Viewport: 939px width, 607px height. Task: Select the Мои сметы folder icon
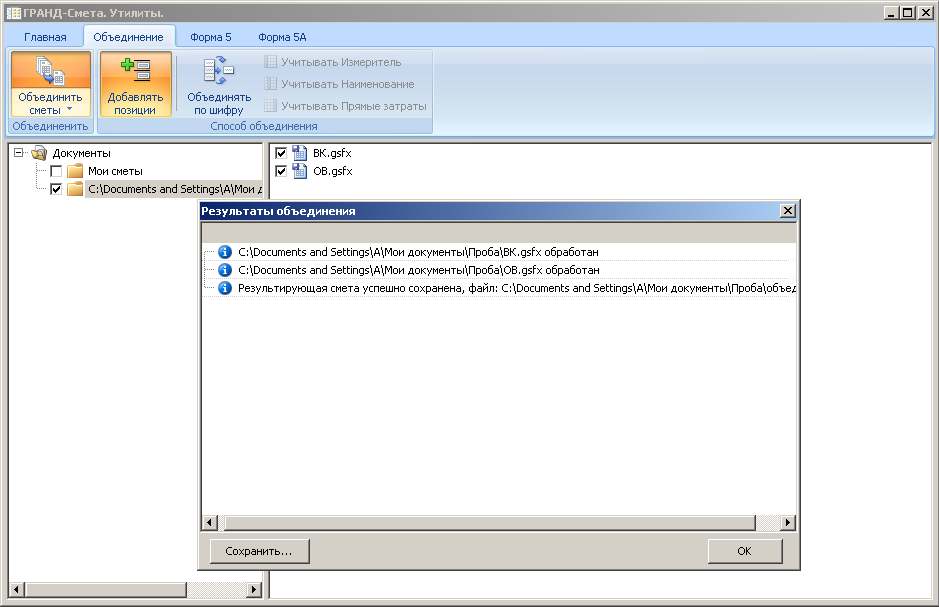[x=75, y=171]
